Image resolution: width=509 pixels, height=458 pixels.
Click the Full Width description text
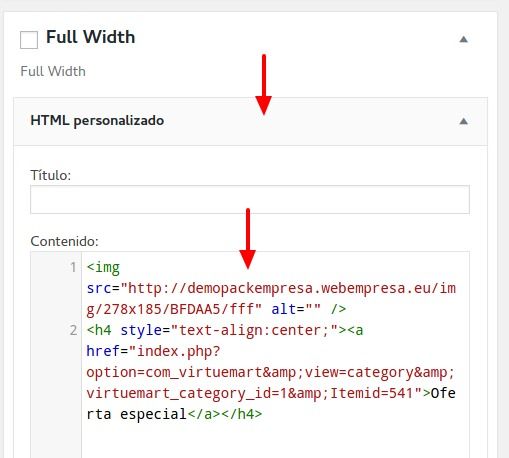pos(53,71)
